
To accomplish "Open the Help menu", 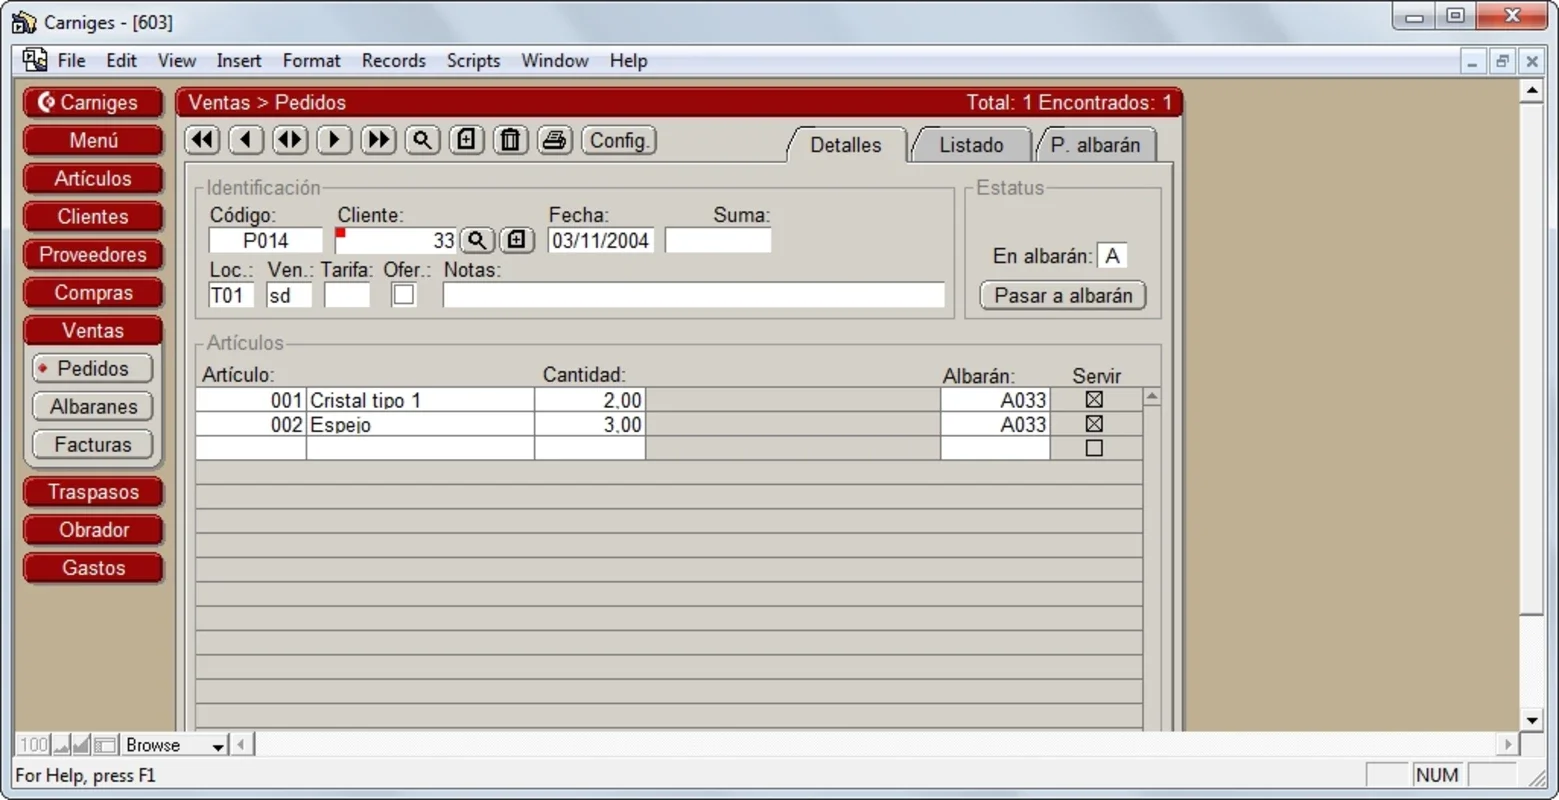I will [629, 61].
